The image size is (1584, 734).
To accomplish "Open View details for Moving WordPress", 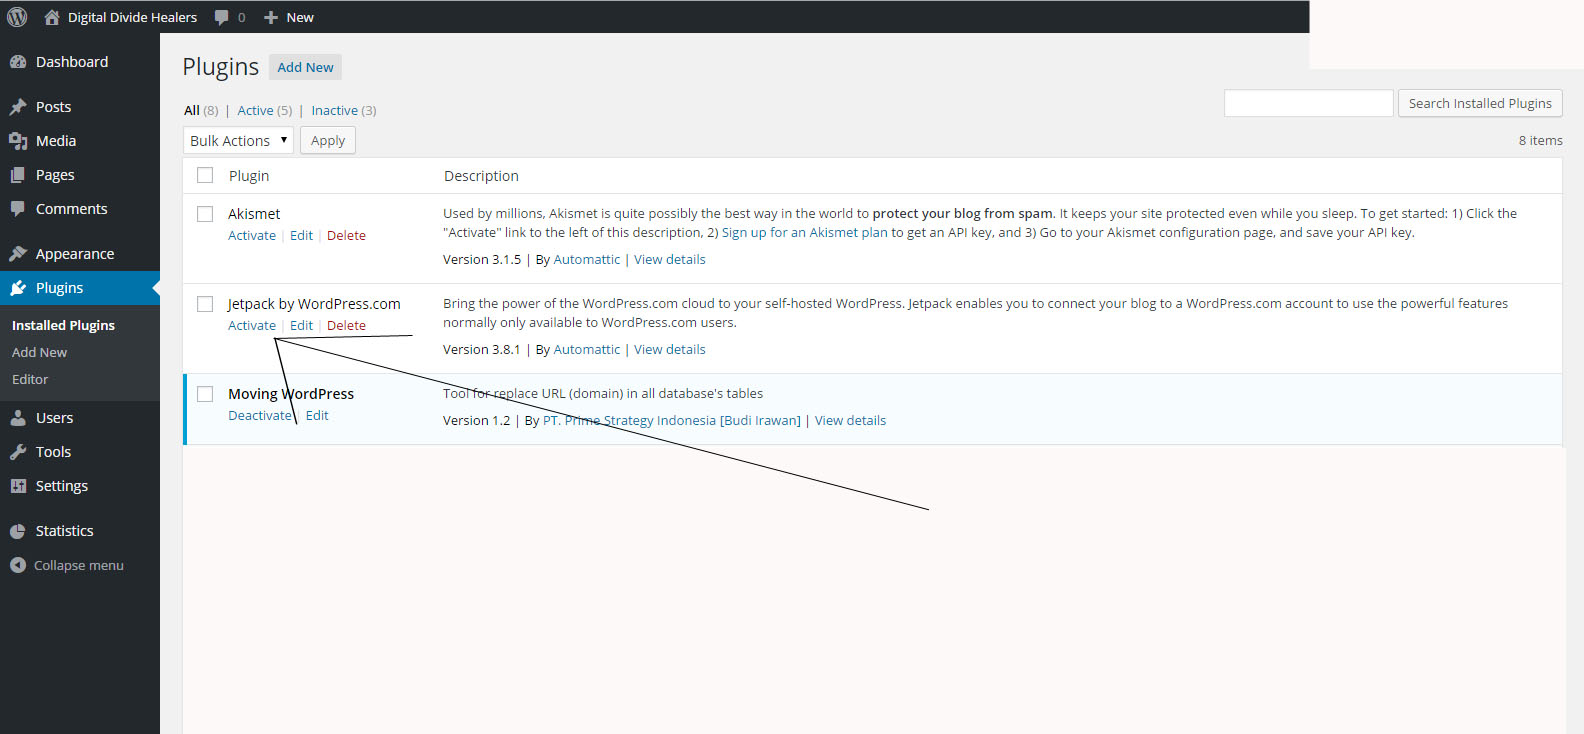I will 850,420.
